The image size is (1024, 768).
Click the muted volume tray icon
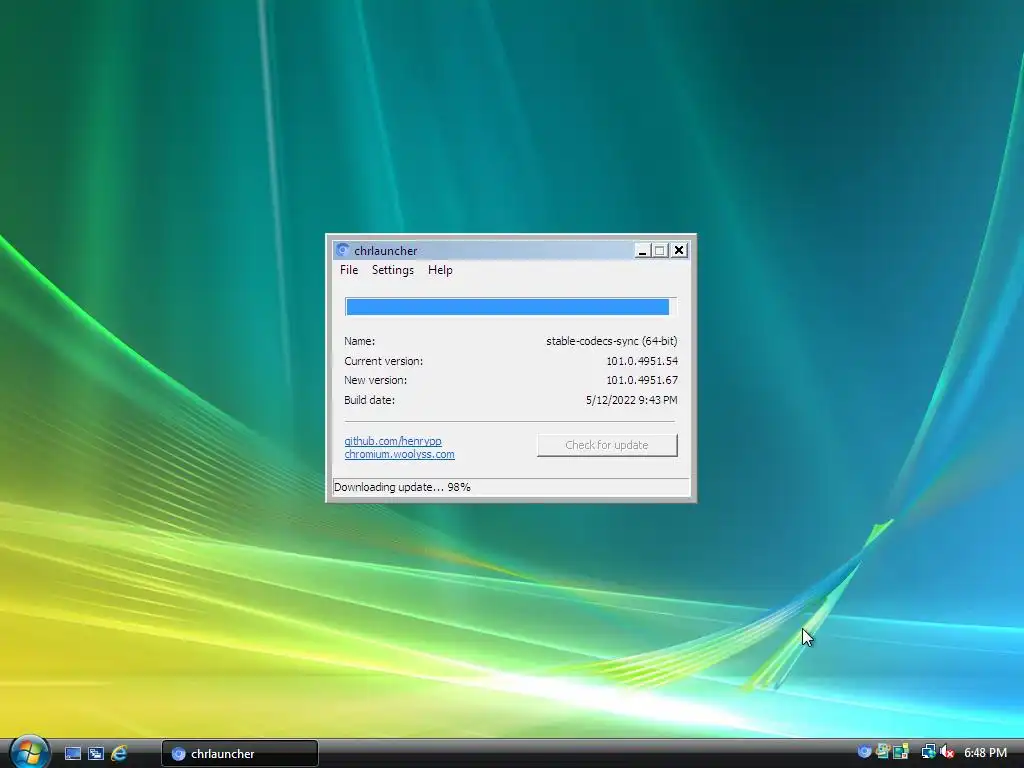coord(947,752)
